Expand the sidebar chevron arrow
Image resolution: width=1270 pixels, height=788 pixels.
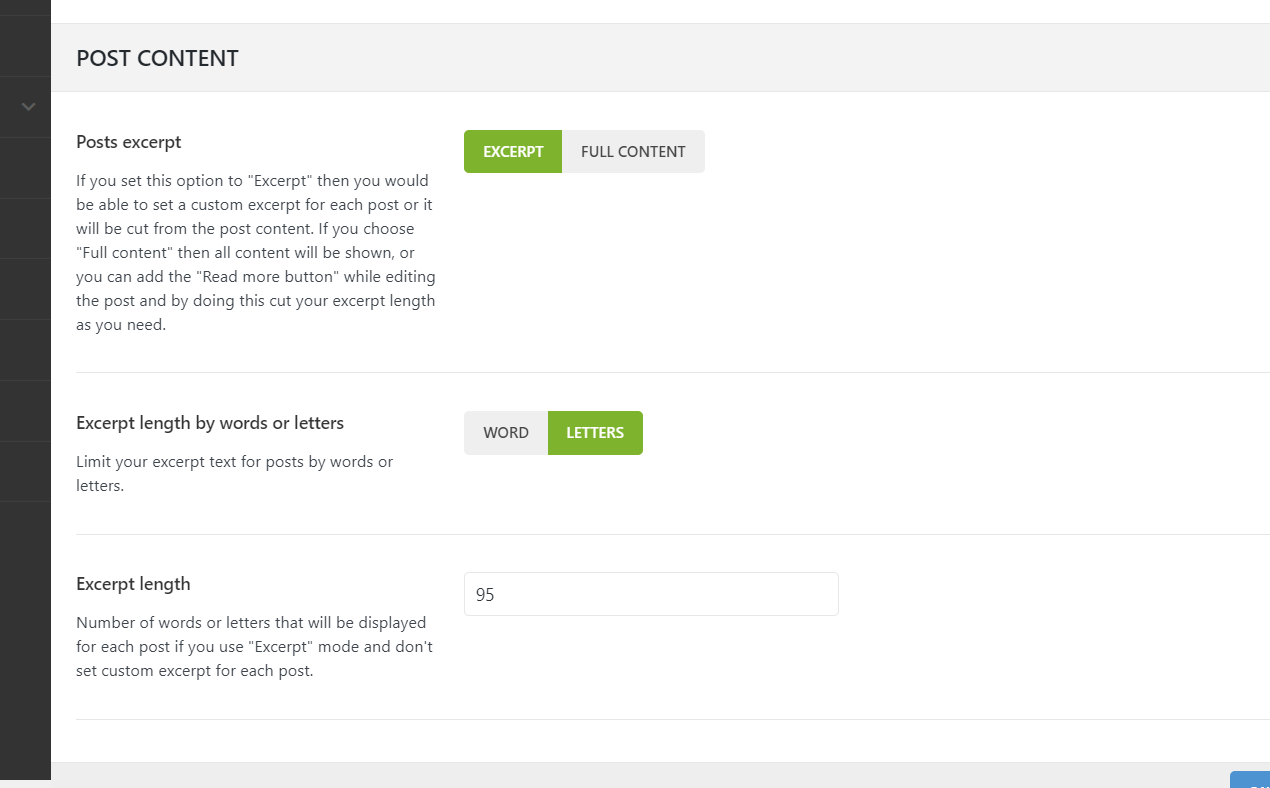28,106
